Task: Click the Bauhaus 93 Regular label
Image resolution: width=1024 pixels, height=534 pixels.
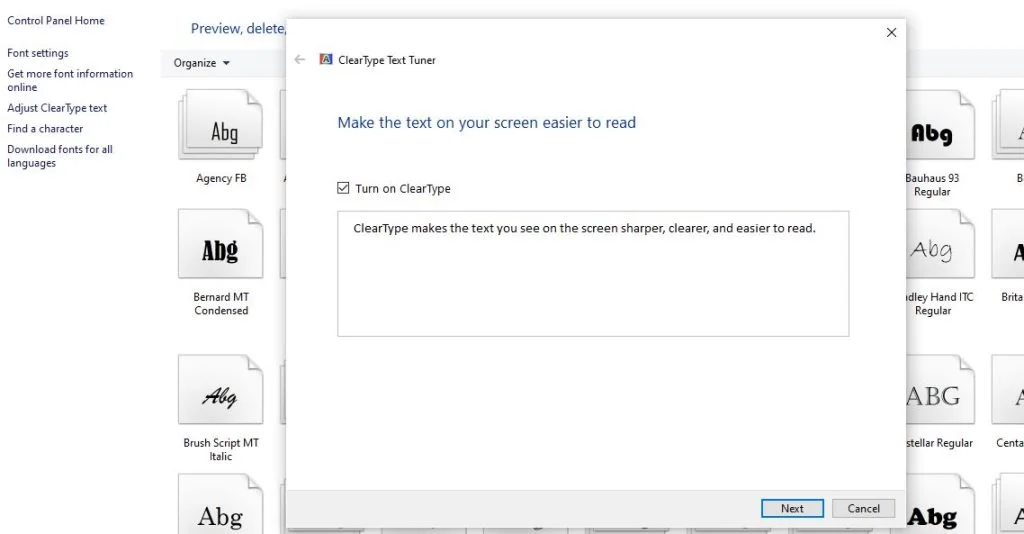Action: (933, 185)
